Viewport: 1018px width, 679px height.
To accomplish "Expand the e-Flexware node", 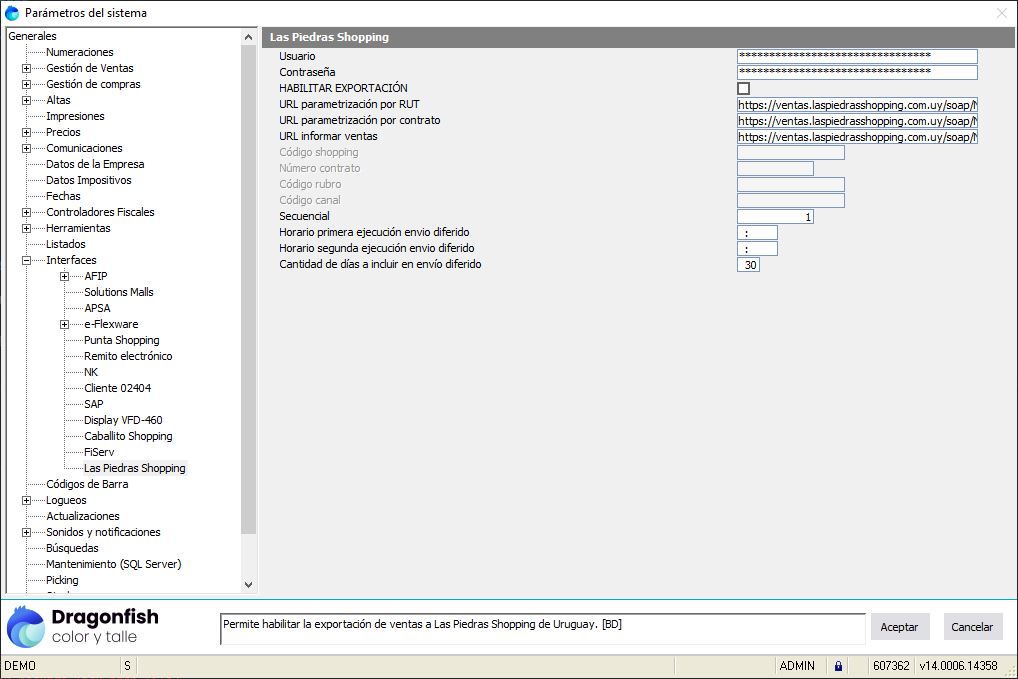I will pyautogui.click(x=64, y=325).
